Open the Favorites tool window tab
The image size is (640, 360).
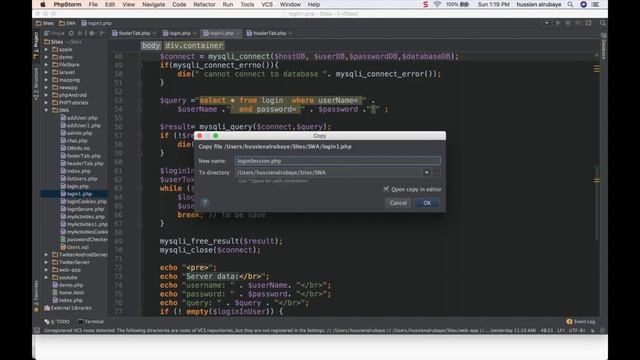(36, 297)
